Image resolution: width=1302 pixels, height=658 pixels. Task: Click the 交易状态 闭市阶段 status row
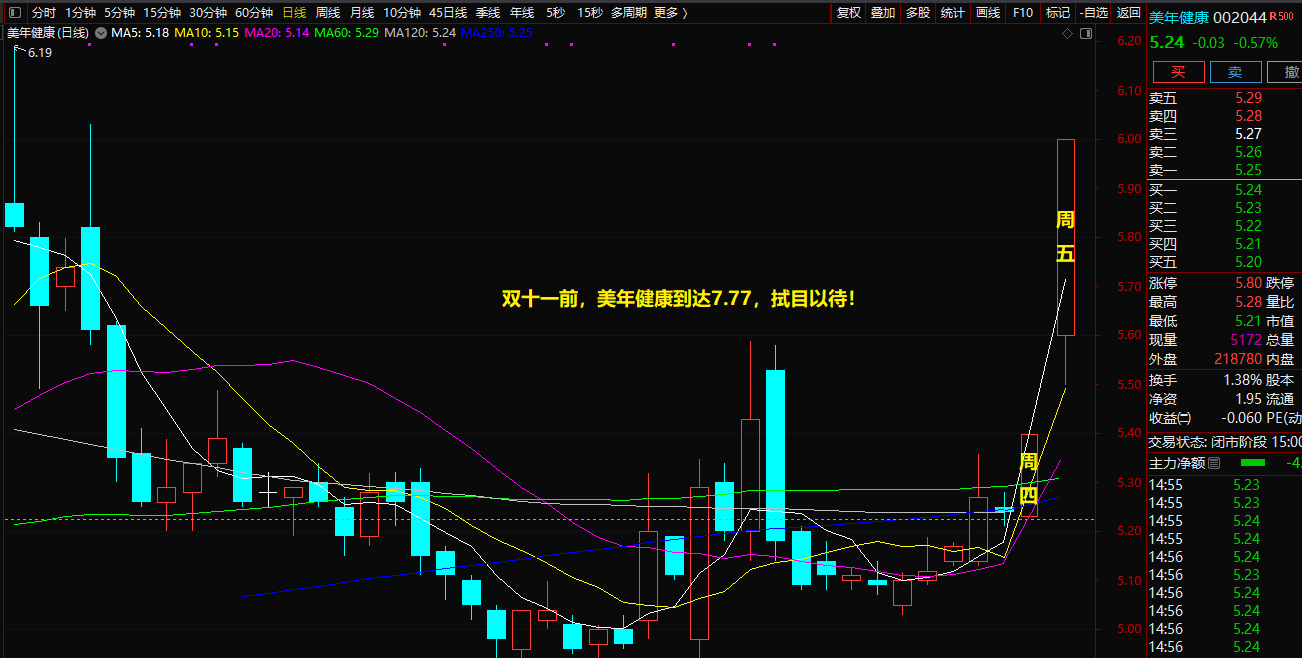pos(1225,441)
